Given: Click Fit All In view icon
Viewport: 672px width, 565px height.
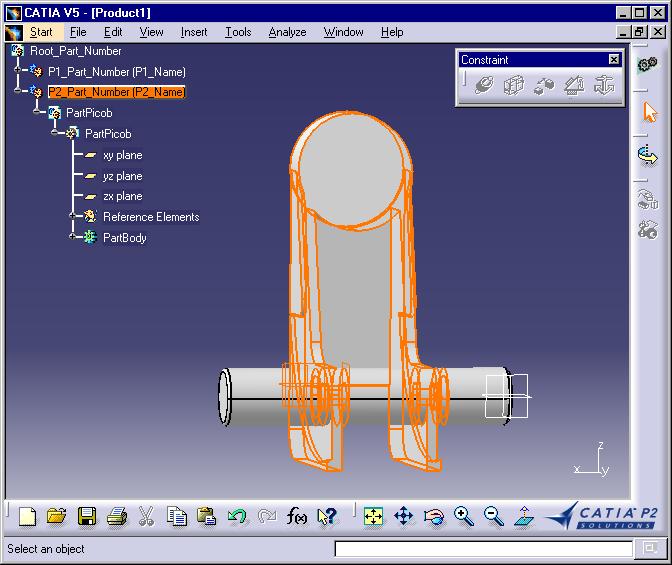Looking at the screenshot, I should point(373,516).
